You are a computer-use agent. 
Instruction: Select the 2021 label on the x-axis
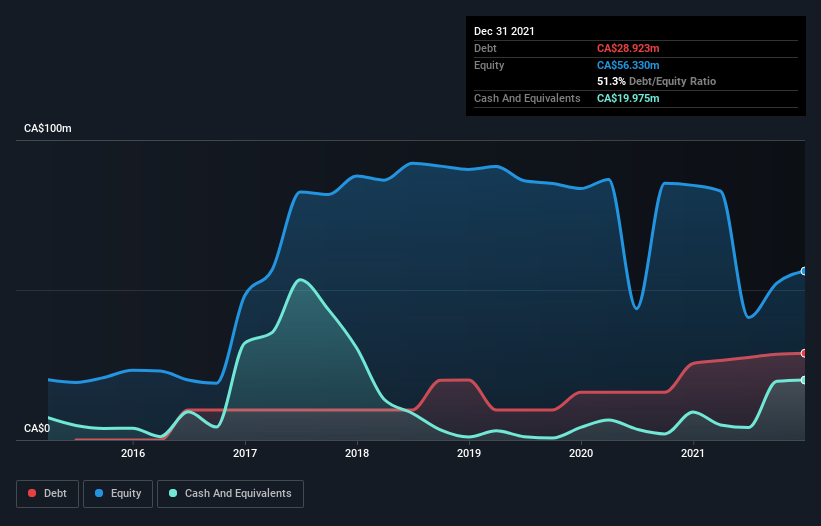click(x=693, y=453)
